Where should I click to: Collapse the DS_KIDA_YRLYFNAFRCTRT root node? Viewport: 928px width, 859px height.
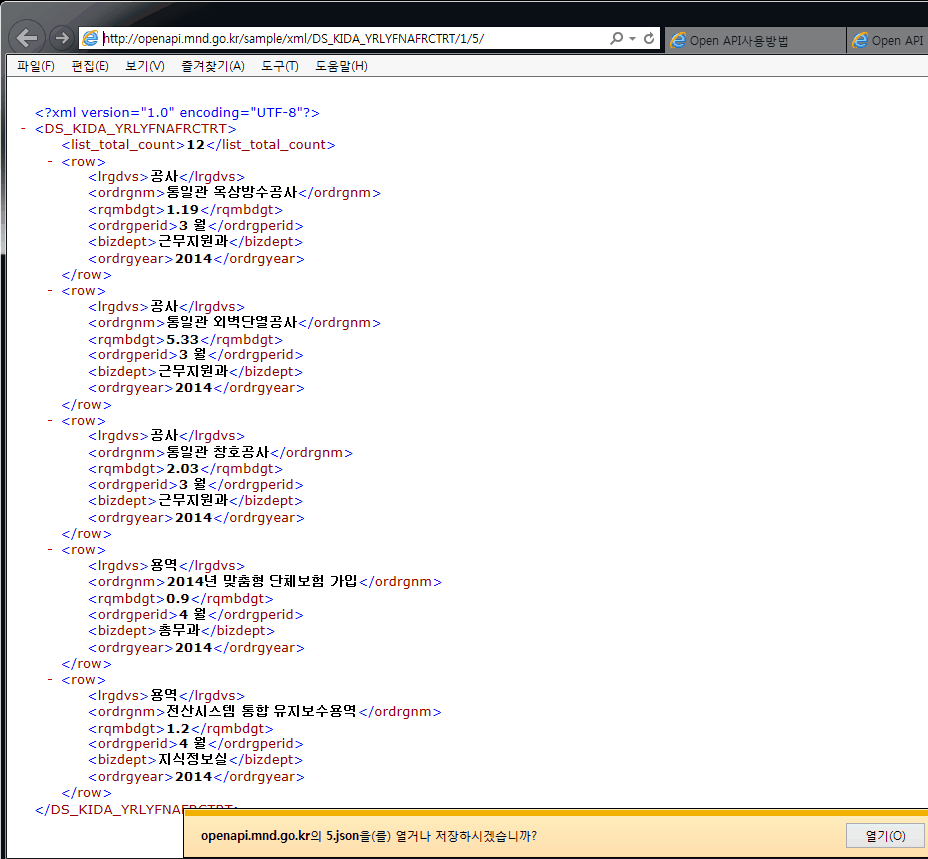[24, 128]
